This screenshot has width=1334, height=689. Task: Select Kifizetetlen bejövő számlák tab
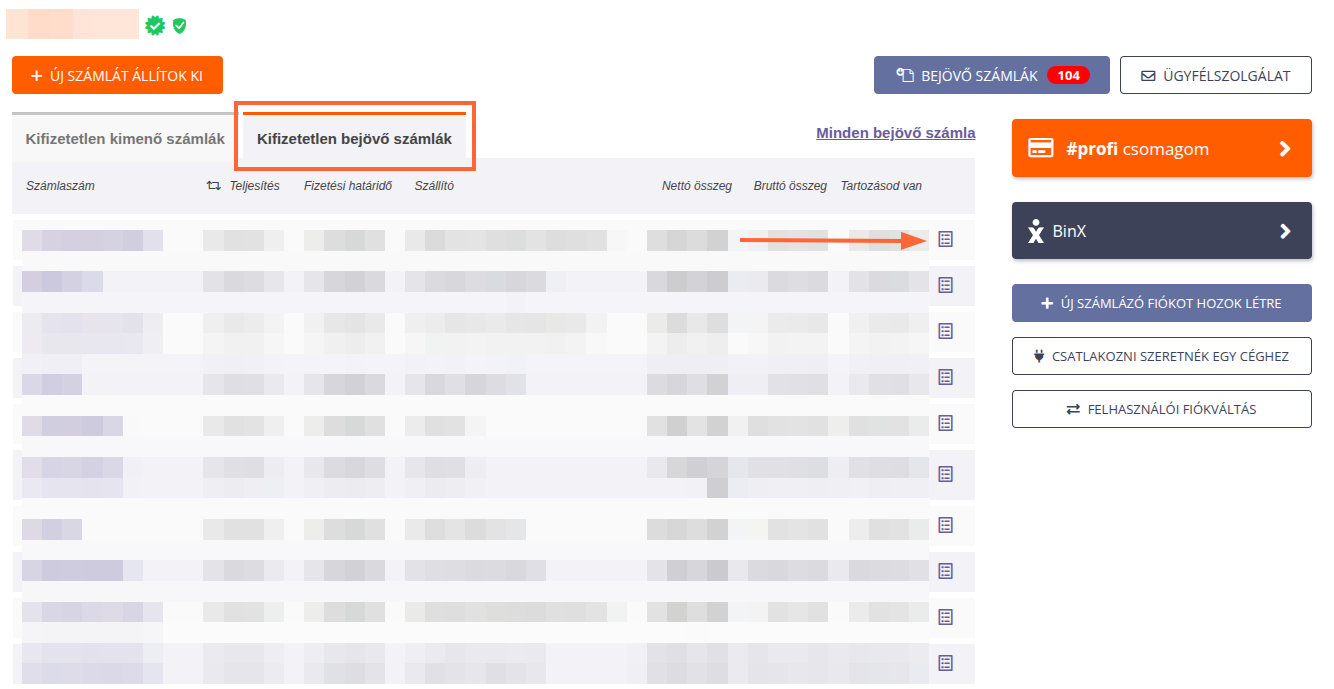[354, 139]
